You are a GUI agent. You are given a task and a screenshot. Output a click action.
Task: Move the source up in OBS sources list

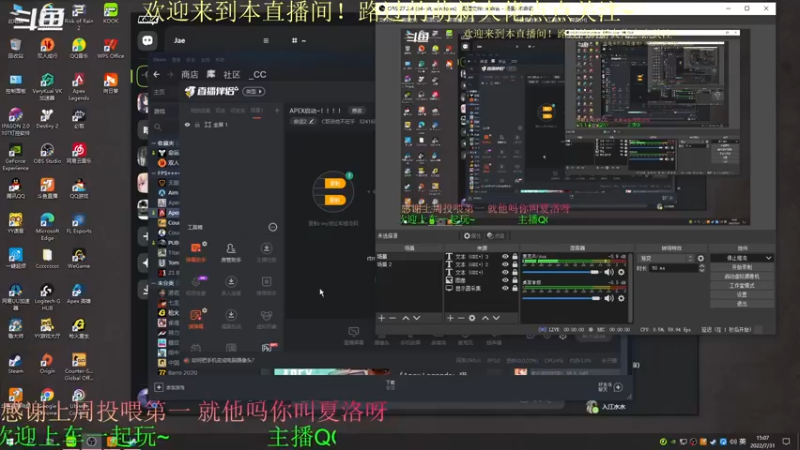click(485, 318)
